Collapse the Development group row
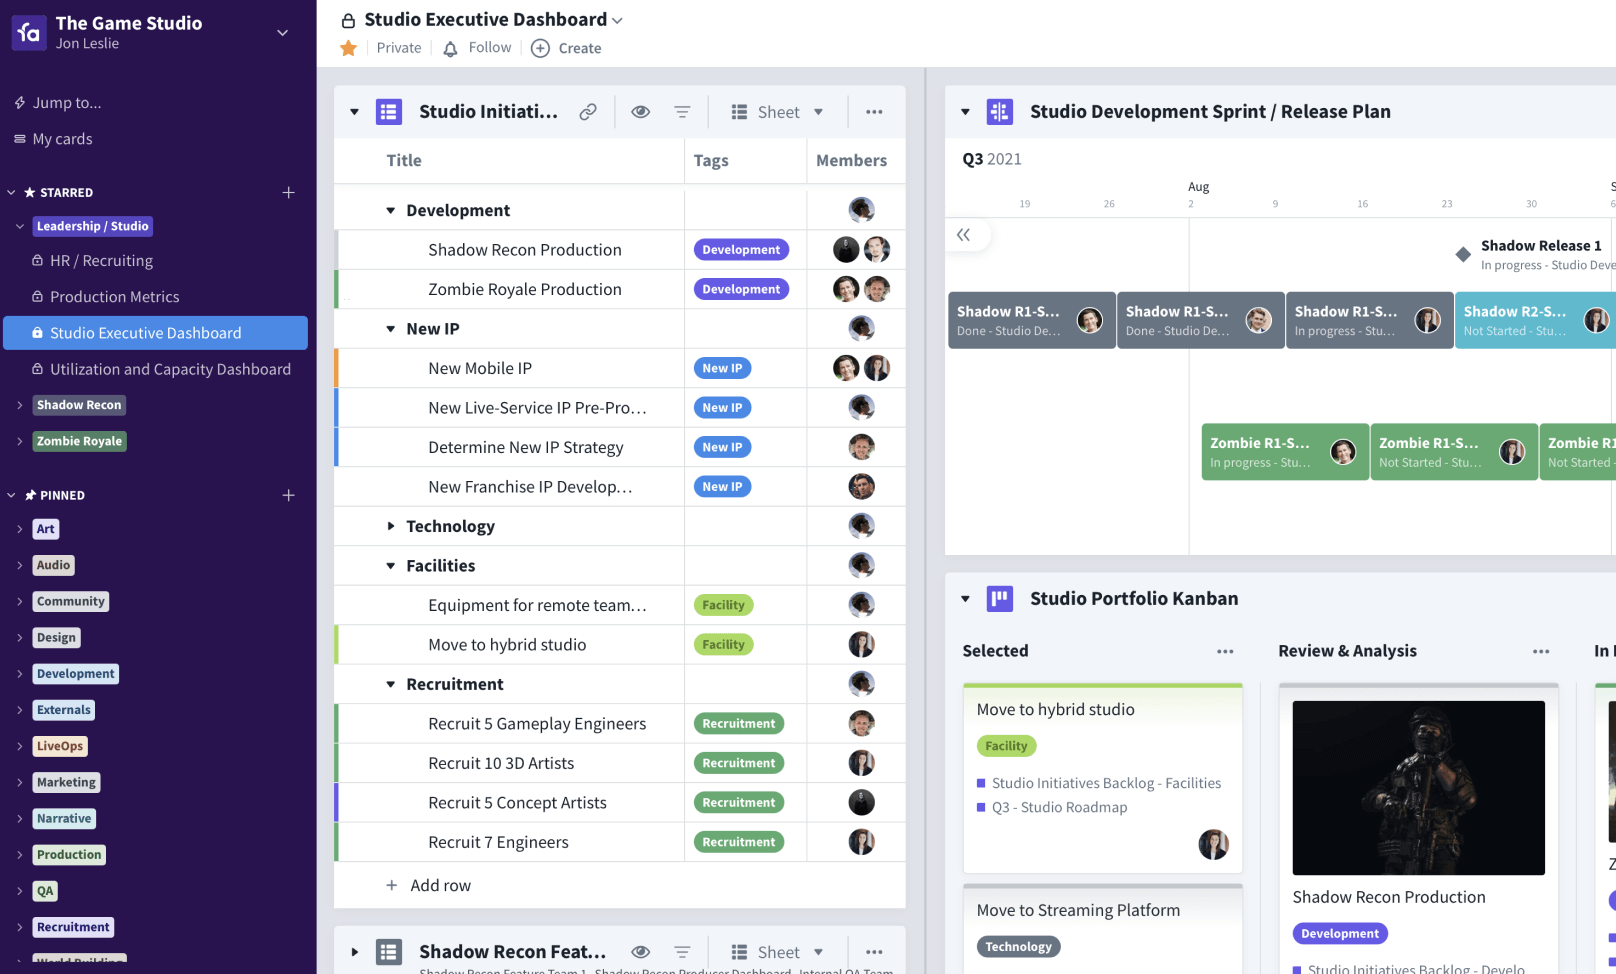Image resolution: width=1616 pixels, height=974 pixels. pyautogui.click(x=391, y=210)
